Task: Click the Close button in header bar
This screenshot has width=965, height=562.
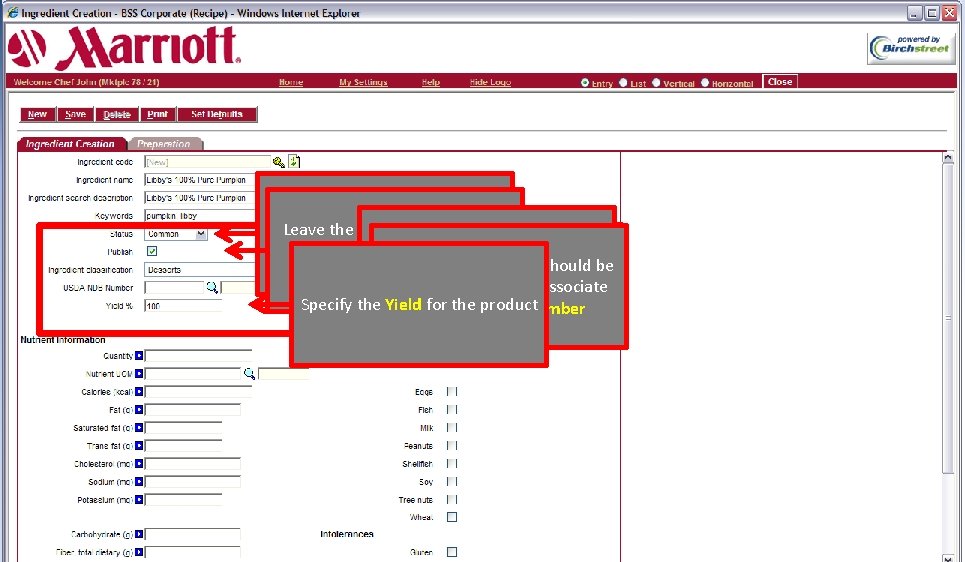Action: 780,82
